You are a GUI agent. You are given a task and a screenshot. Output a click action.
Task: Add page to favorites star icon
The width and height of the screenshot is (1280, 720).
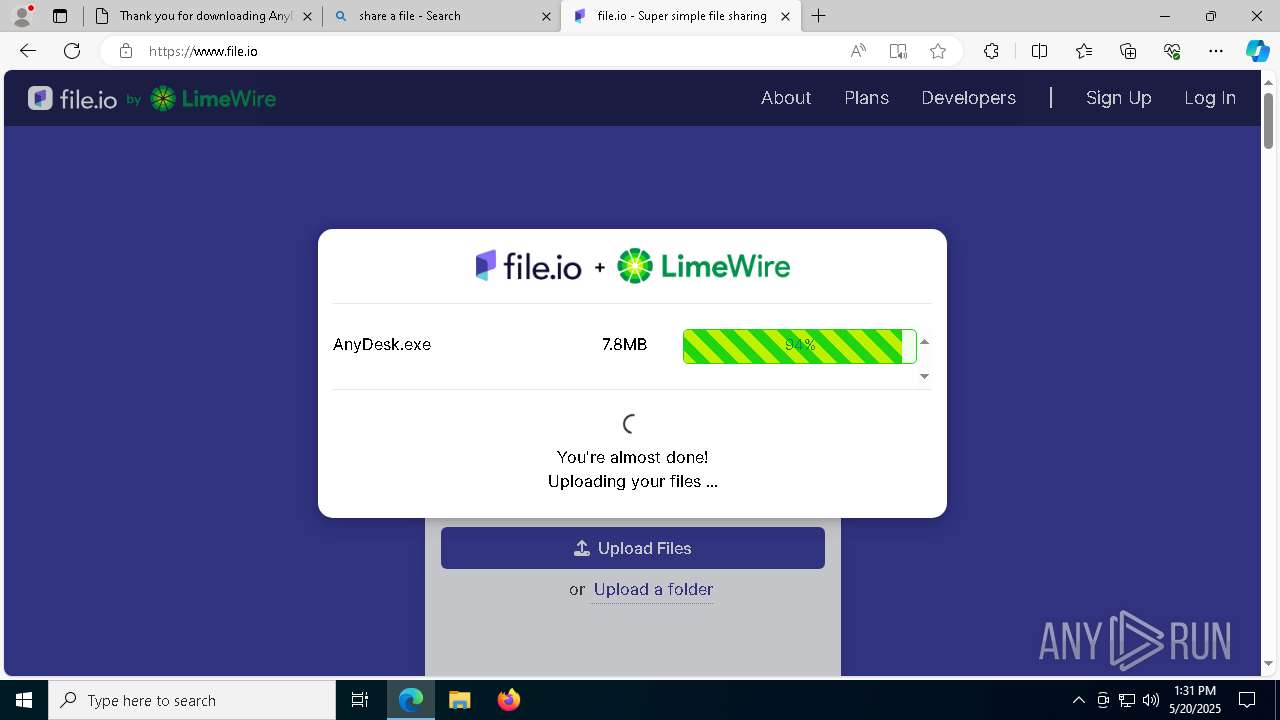point(938,51)
